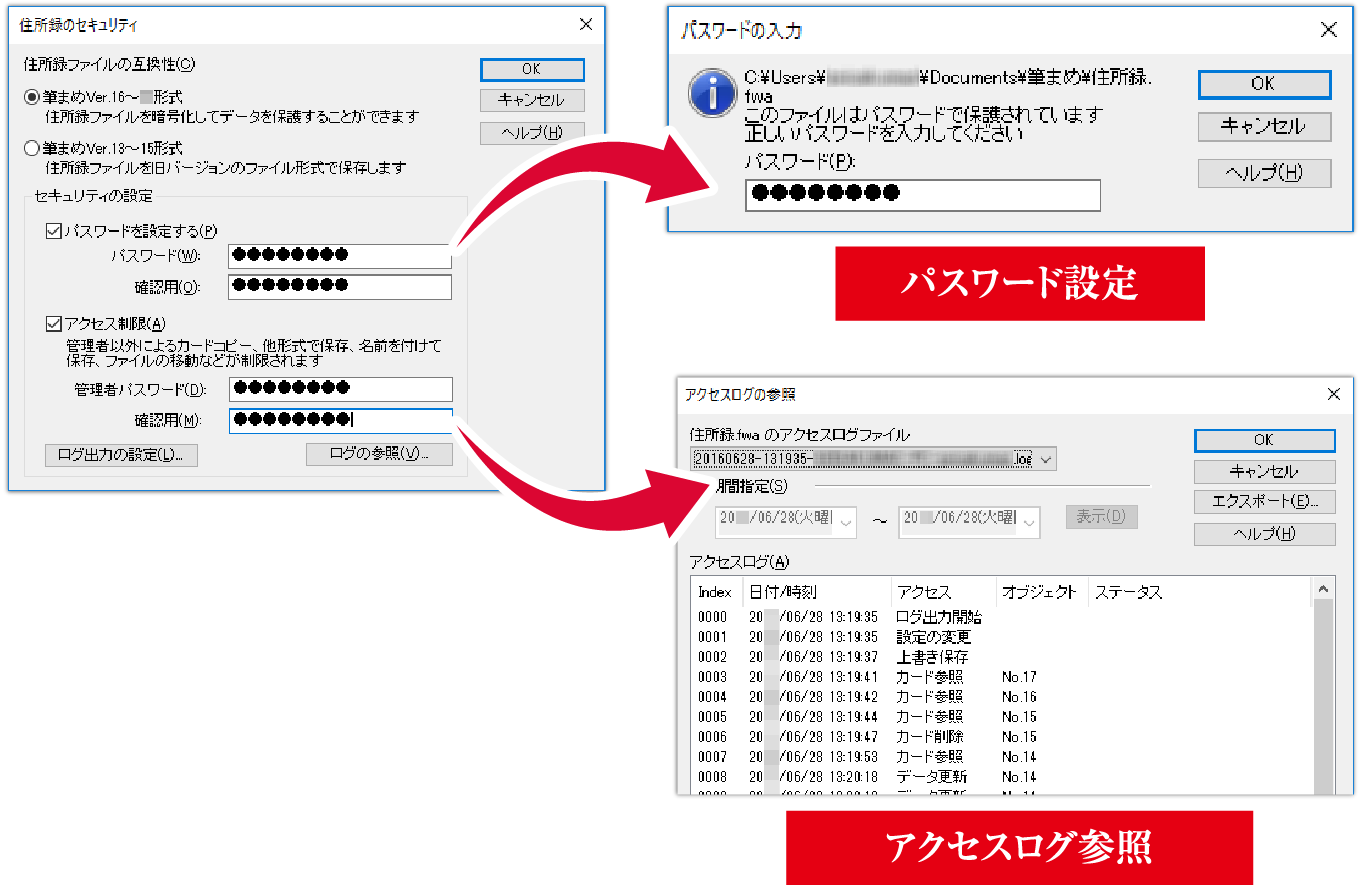Click OK in the 住所録のセキュリティ dialog

531,69
